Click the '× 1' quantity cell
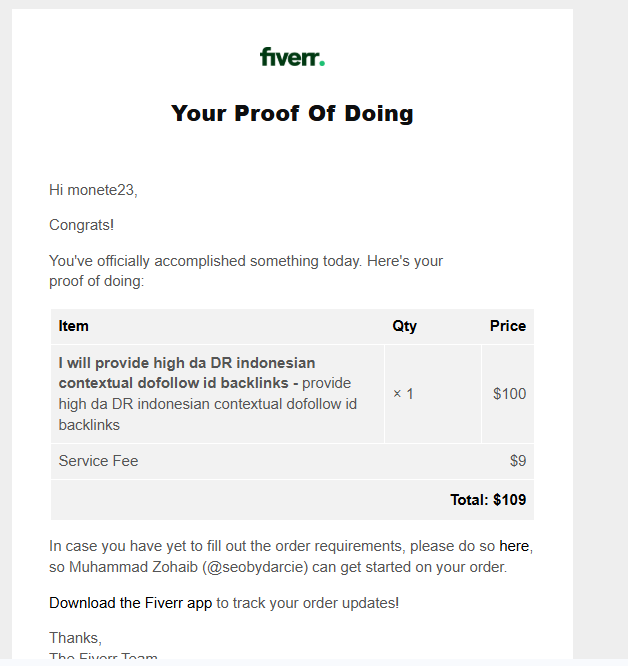Screen dimensions: 628x666 (403, 394)
